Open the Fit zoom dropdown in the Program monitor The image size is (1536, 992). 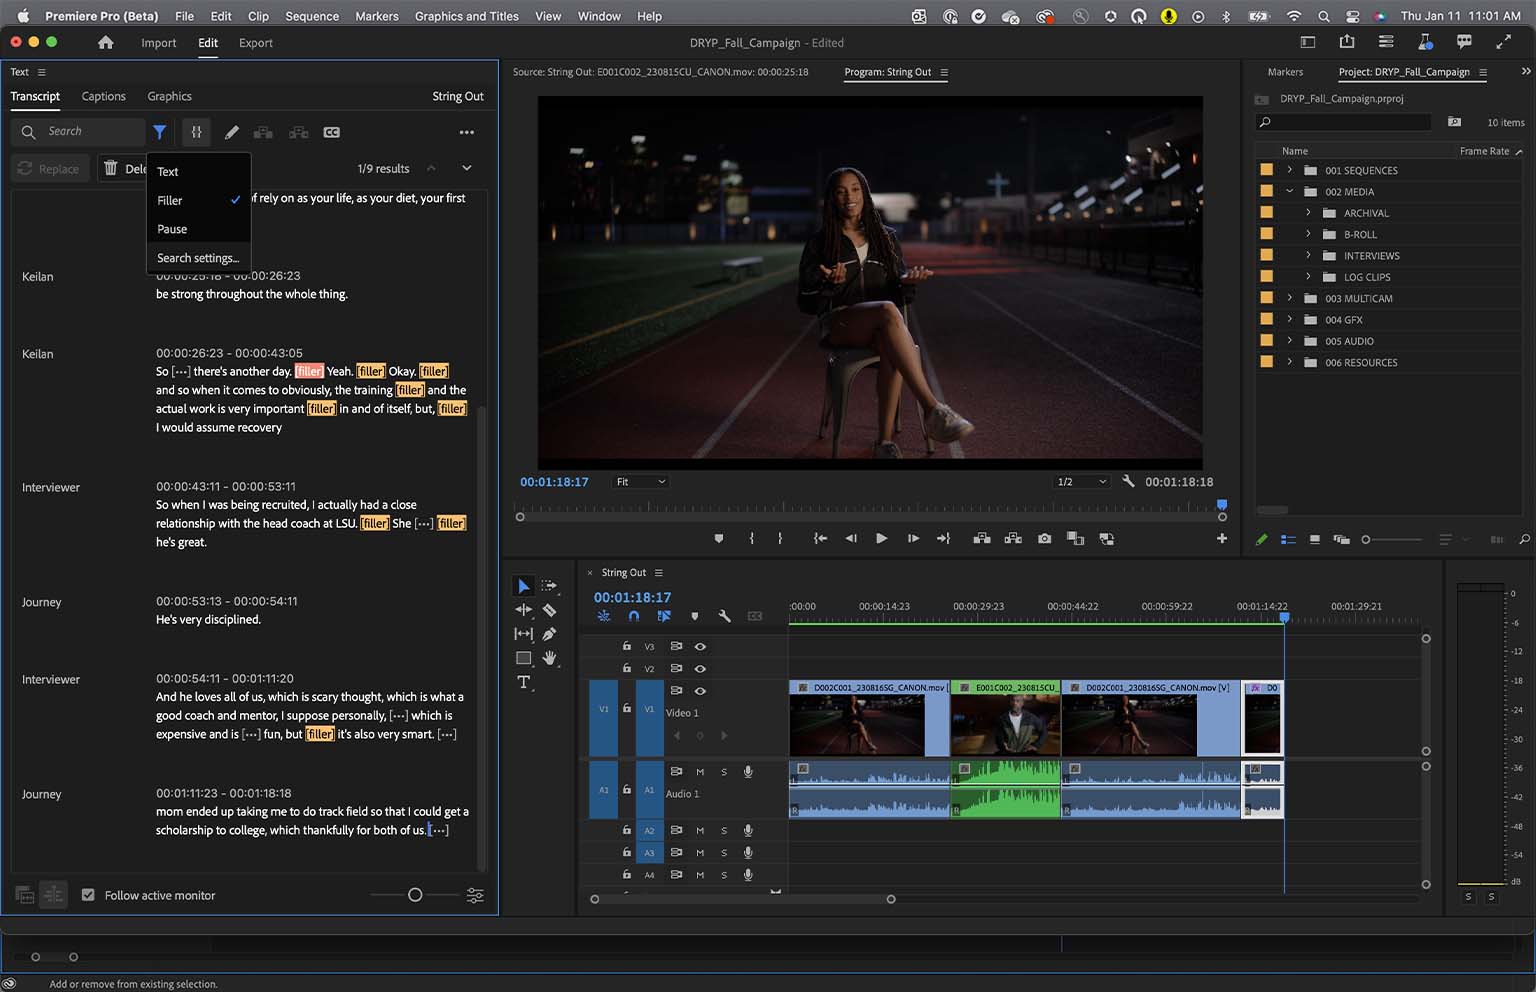[639, 481]
